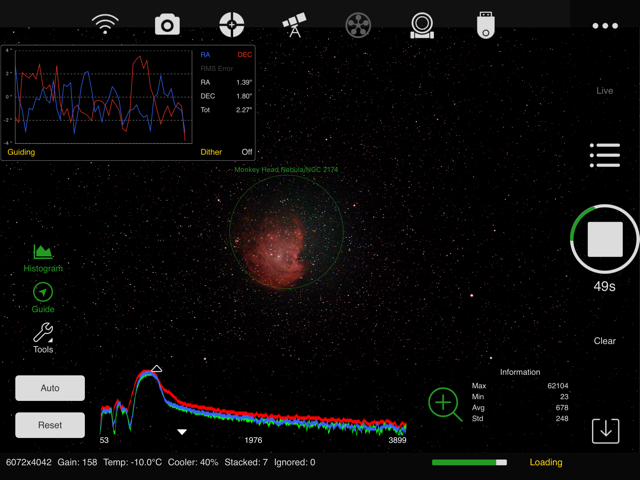Toggle the Histogram panel
This screenshot has height=480, width=640.
pos(43,258)
